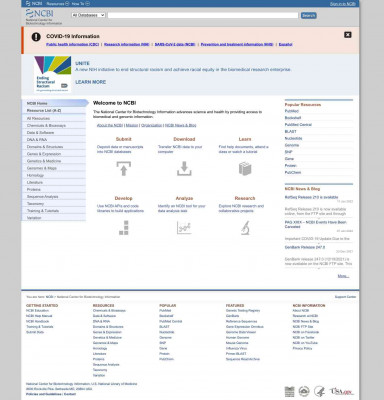Open Nucleotide in Popular Resources
Image resolution: width=384 pixels, height=400 pixels.
(293, 138)
